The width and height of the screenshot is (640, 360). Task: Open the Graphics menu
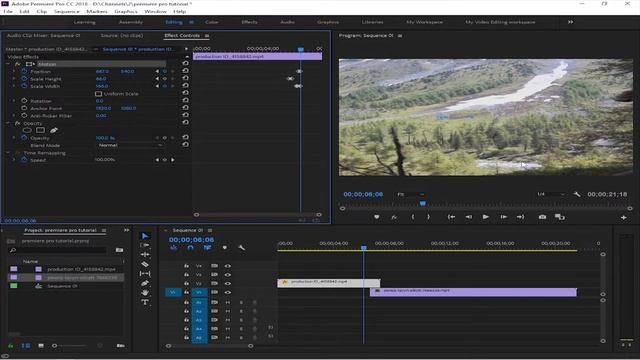[126, 11]
